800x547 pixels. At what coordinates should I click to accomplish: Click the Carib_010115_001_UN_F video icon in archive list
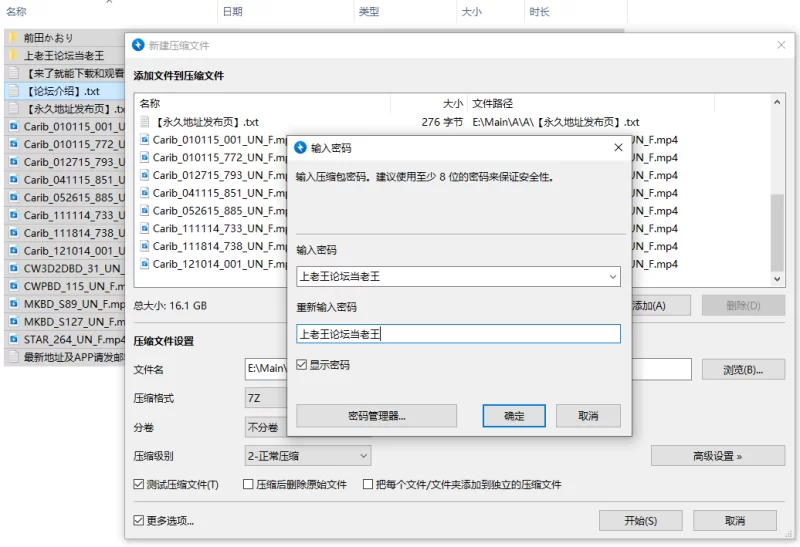145,140
